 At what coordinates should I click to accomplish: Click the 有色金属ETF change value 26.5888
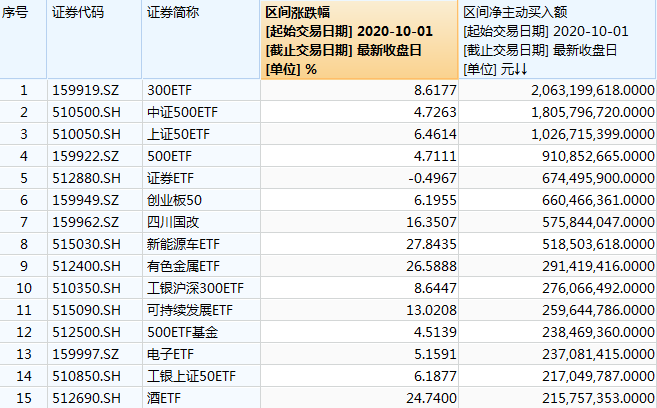point(431,266)
